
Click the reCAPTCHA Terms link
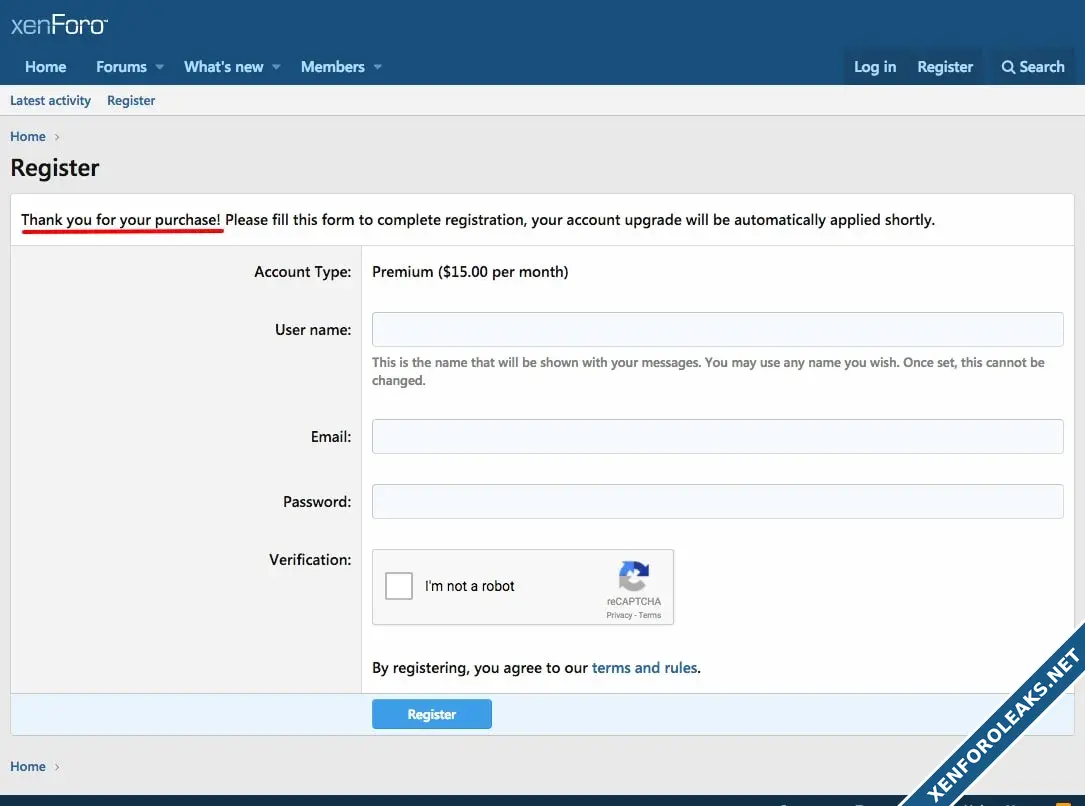tap(650, 615)
